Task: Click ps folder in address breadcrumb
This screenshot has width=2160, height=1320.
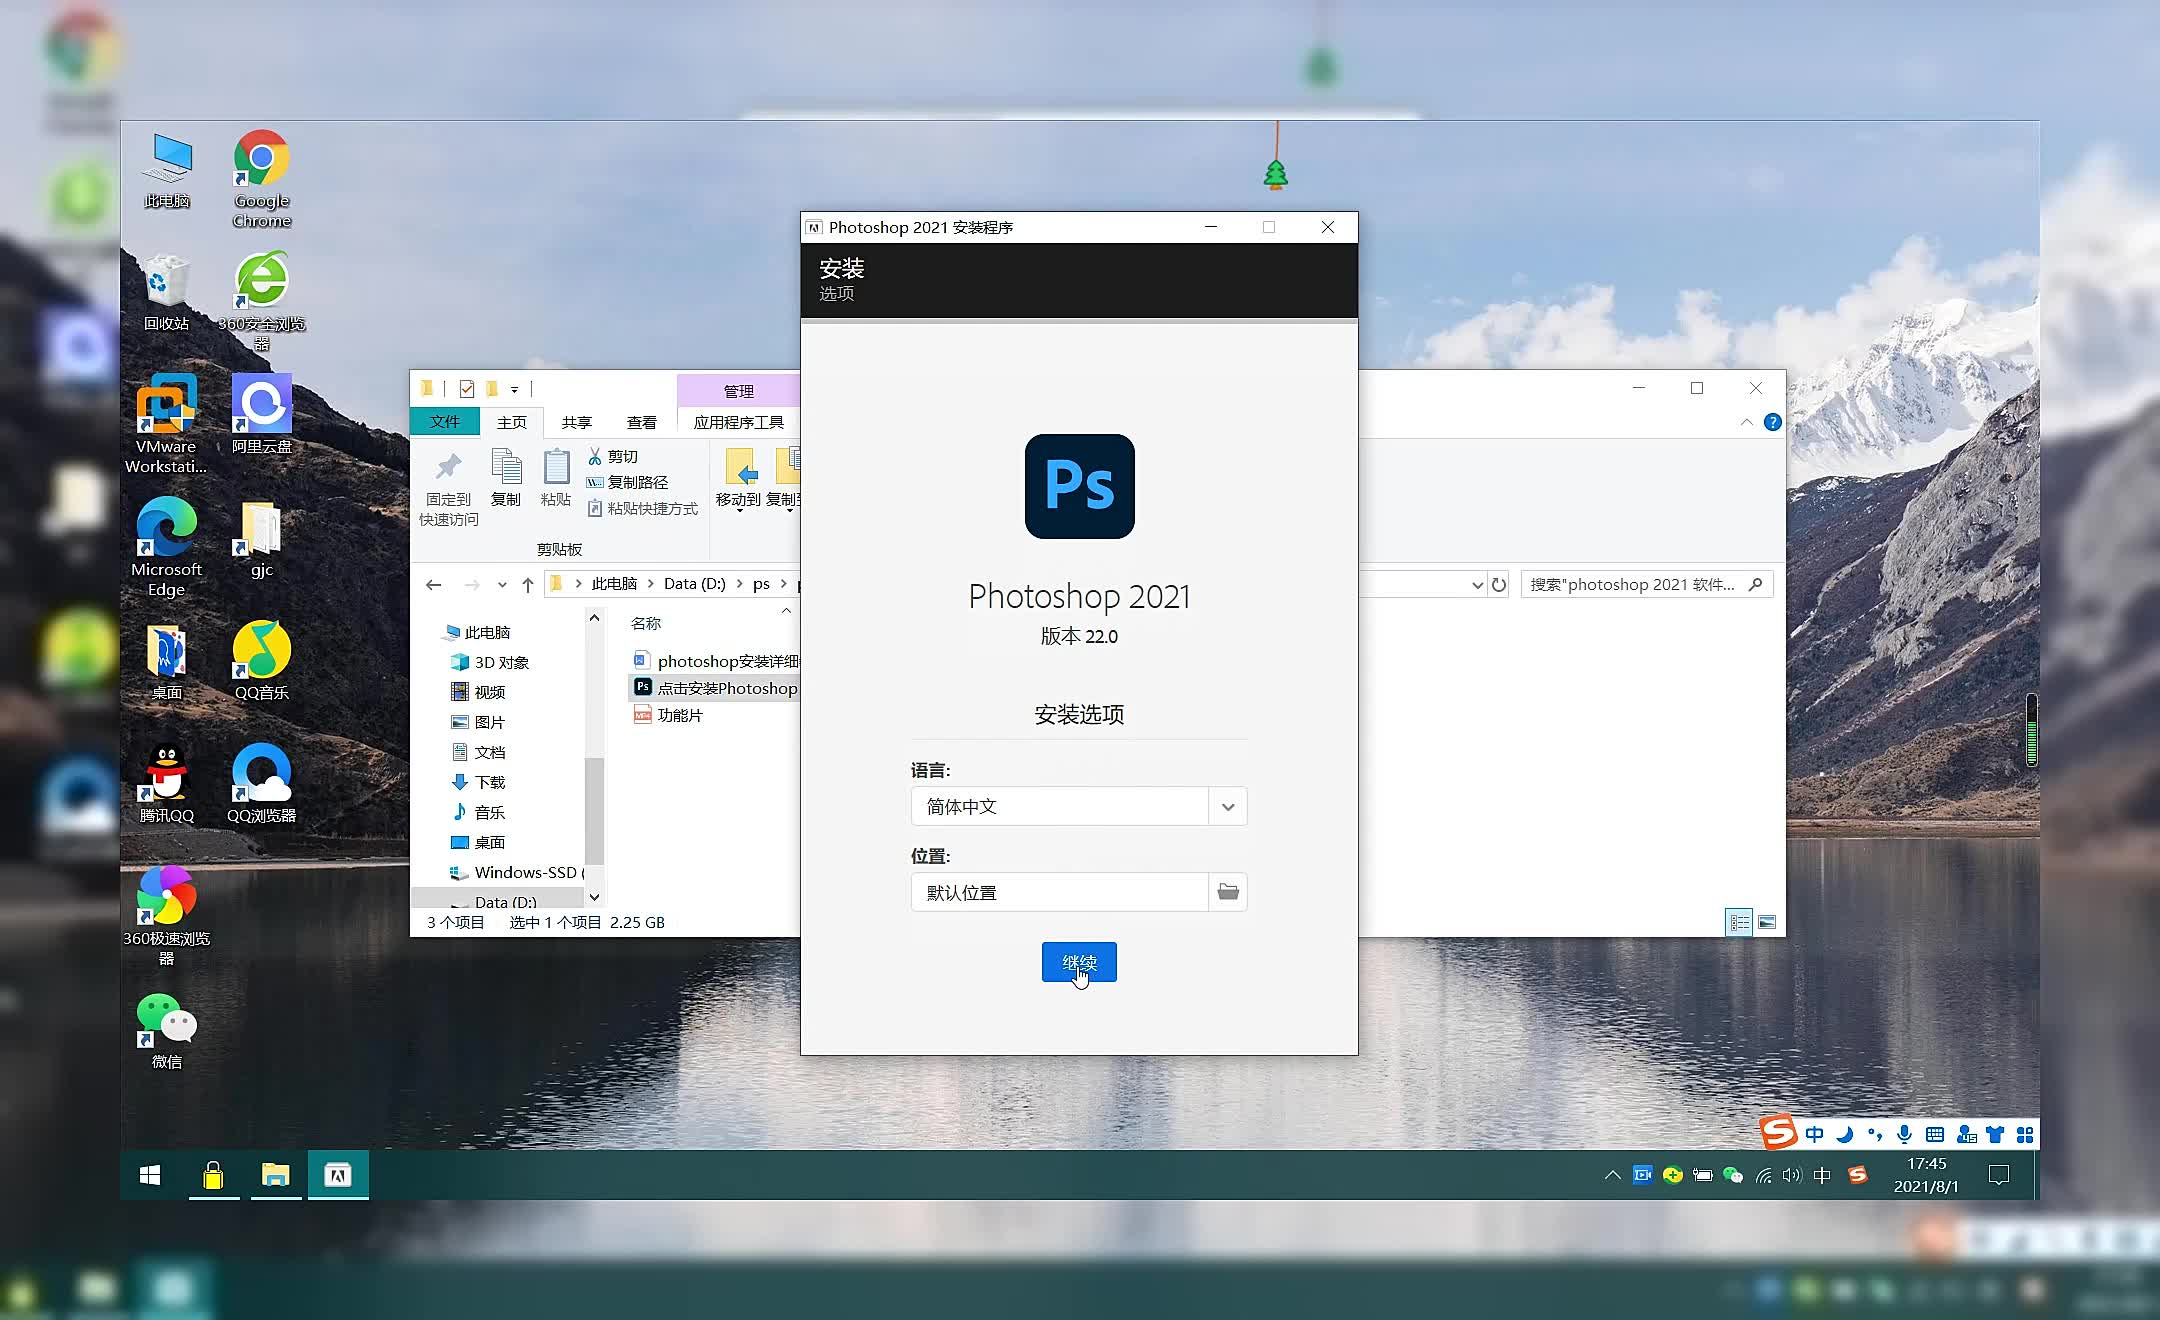Action: pyautogui.click(x=761, y=584)
